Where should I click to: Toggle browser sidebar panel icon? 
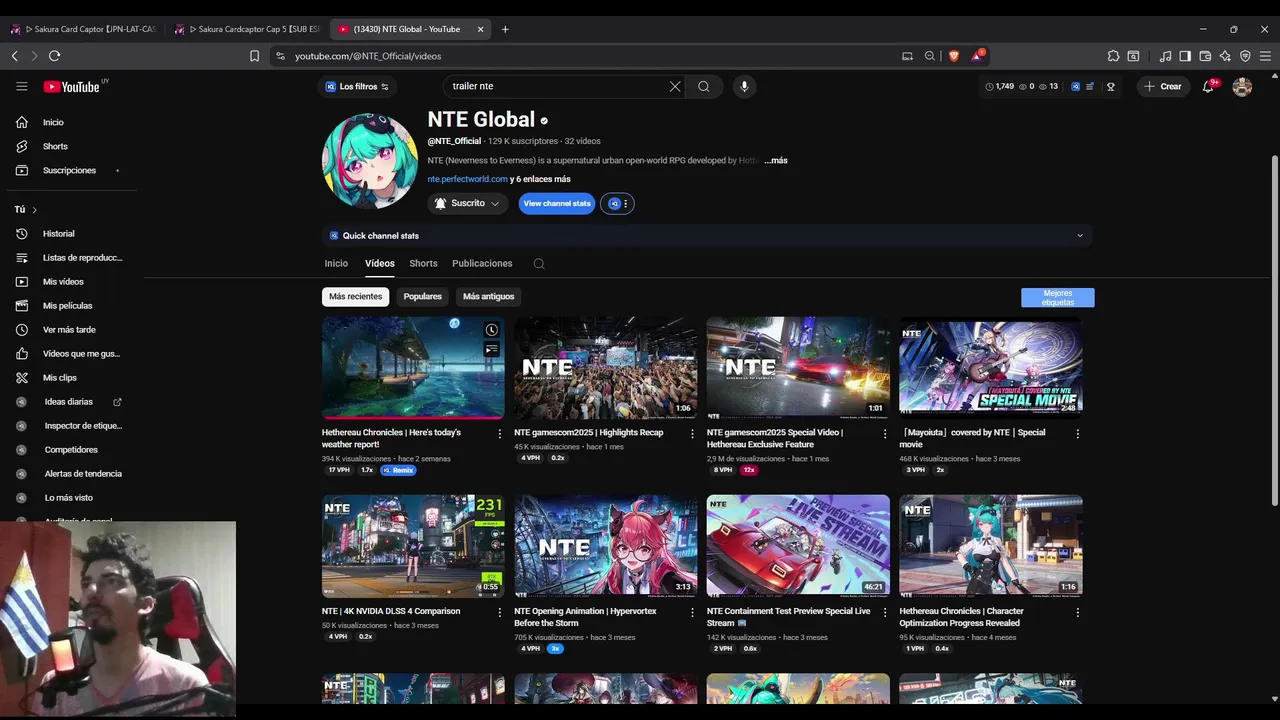point(1185,56)
